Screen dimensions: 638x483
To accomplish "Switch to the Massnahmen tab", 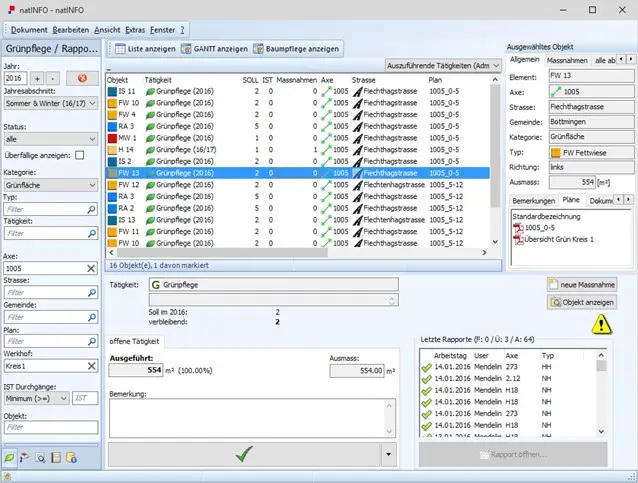I will [x=567, y=60].
